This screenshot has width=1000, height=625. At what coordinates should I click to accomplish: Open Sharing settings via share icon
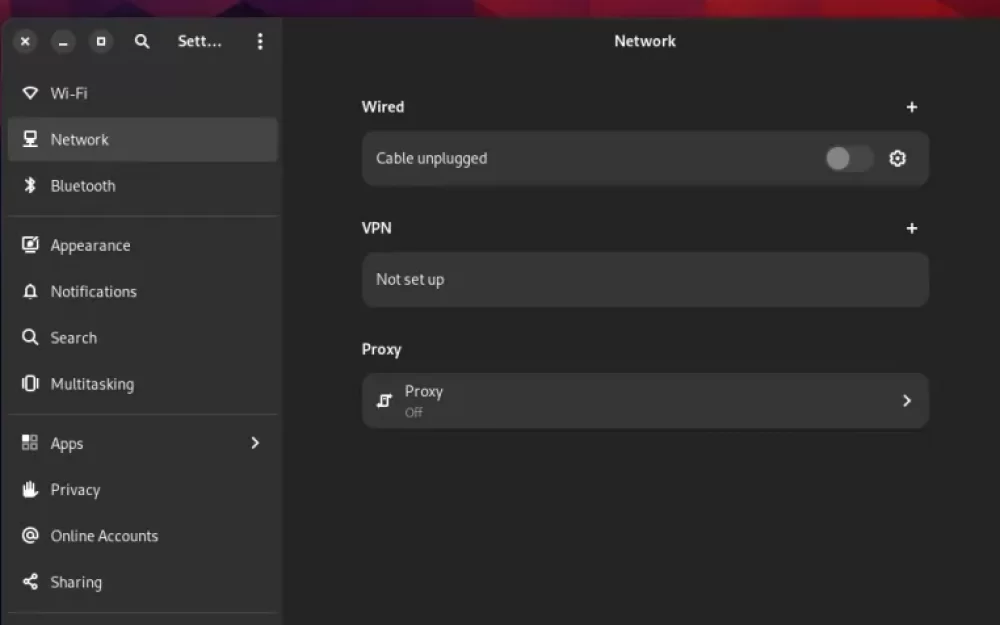(x=29, y=582)
